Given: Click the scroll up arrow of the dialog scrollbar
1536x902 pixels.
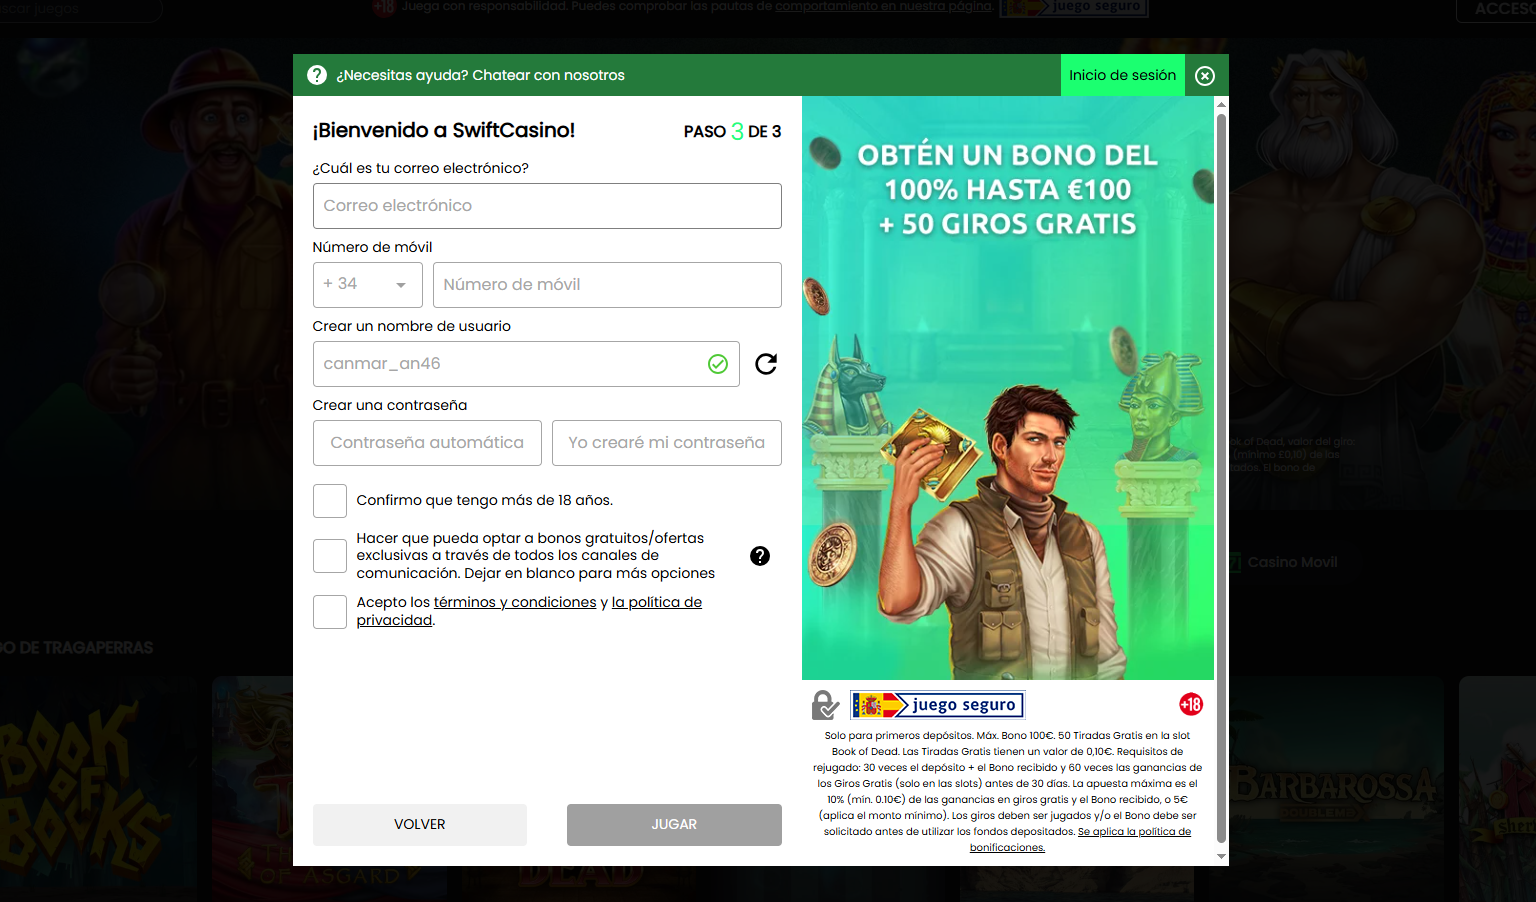Looking at the screenshot, I should point(1221,104).
